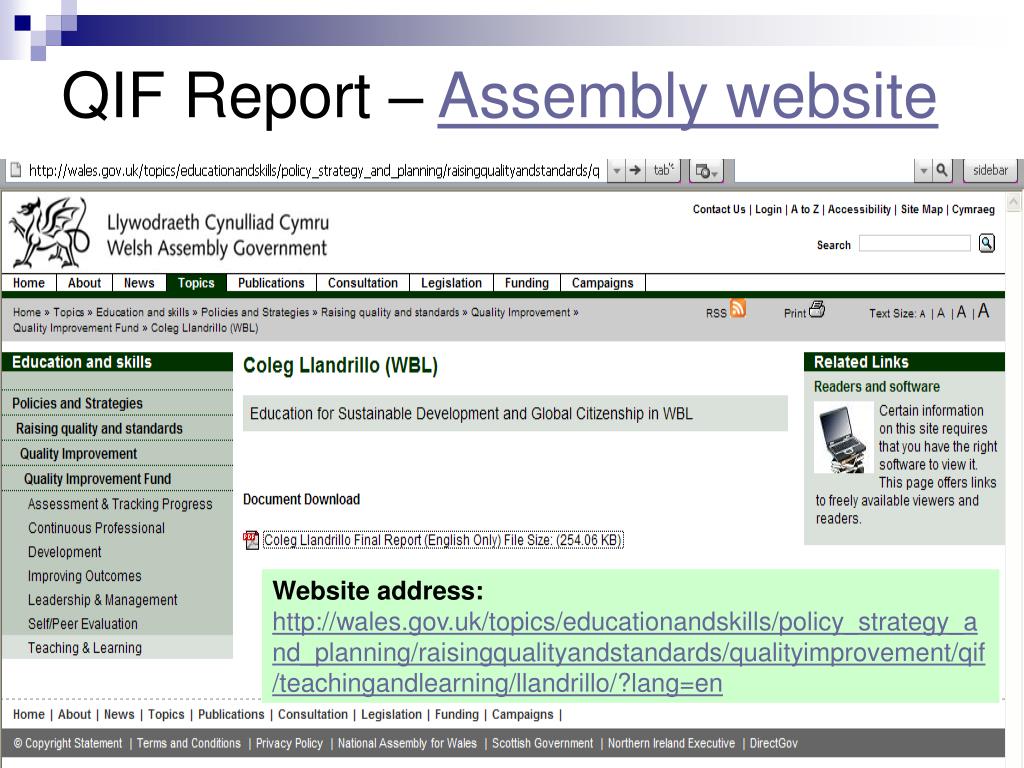Open the DirectGov footer link
Image resolution: width=1024 pixels, height=768 pixels.
click(774, 743)
